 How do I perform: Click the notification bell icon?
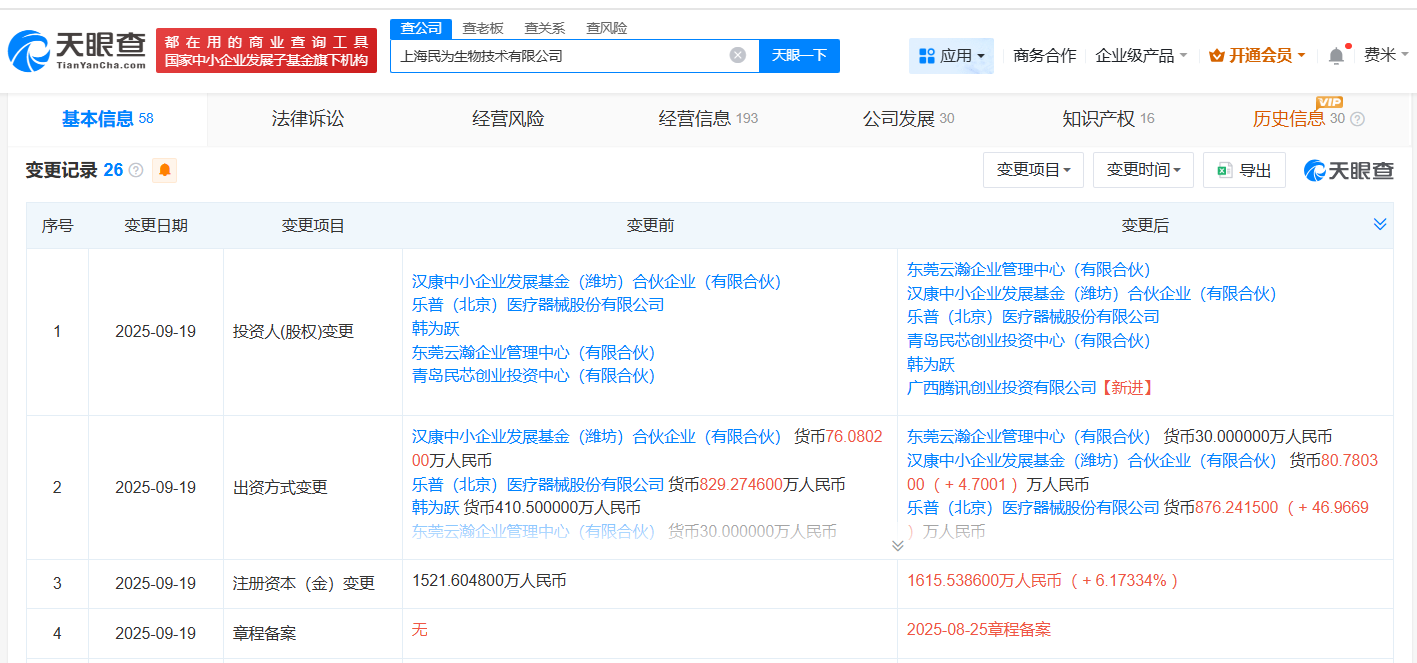coord(1334,56)
